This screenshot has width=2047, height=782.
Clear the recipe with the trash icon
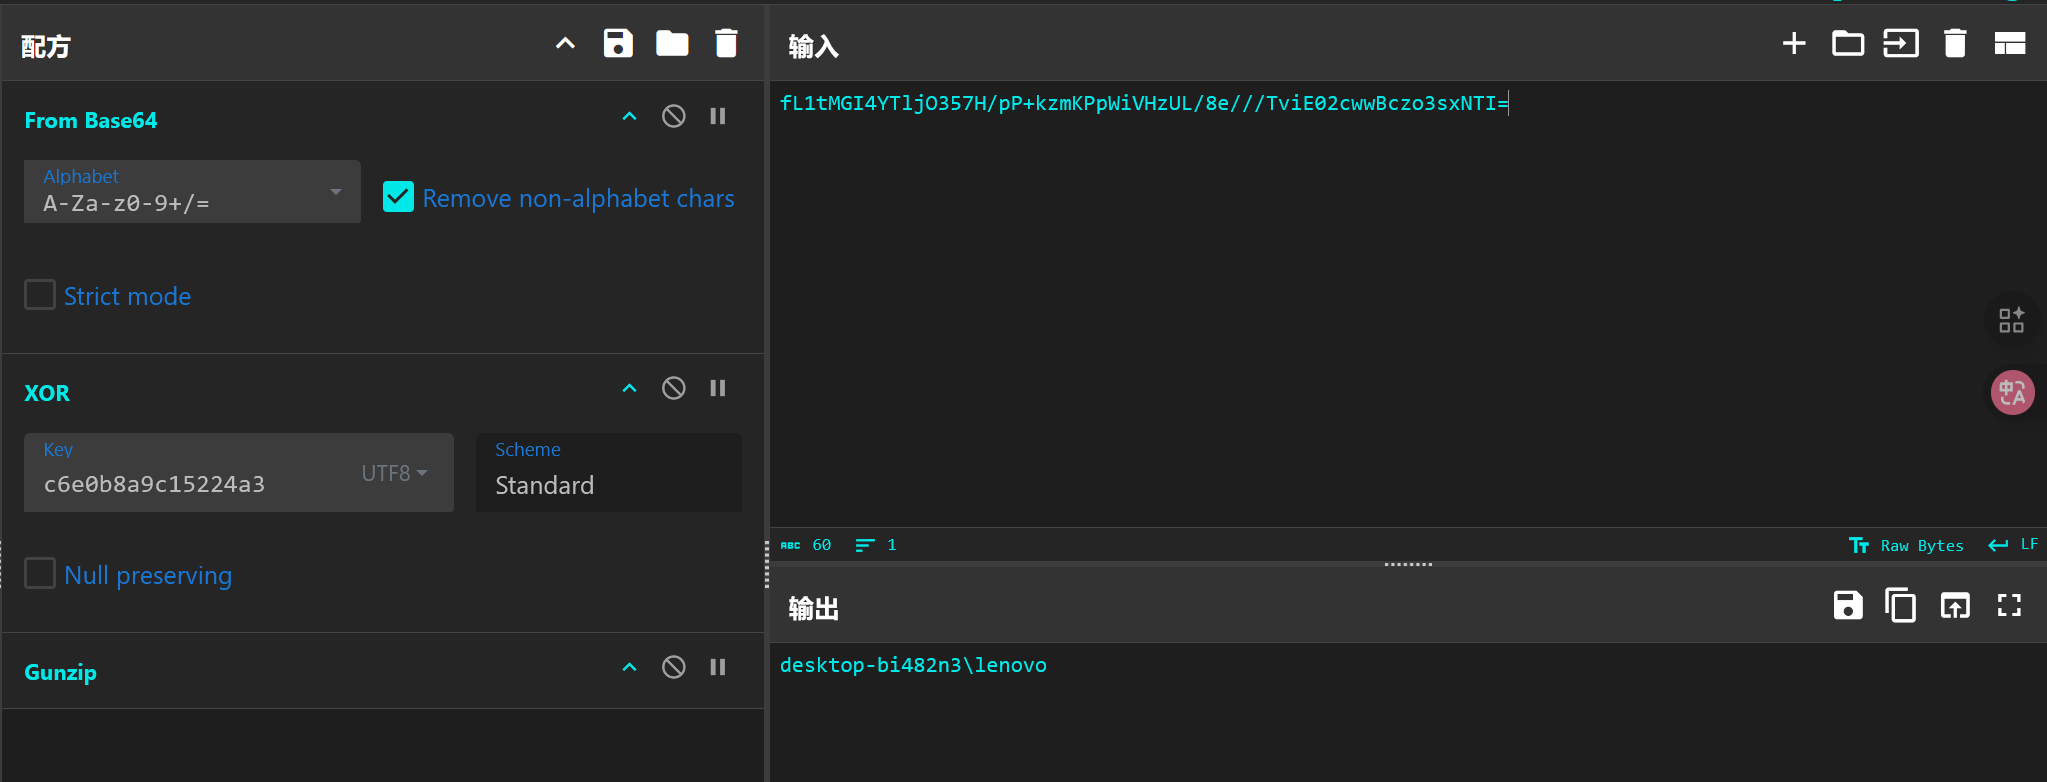tap(726, 44)
